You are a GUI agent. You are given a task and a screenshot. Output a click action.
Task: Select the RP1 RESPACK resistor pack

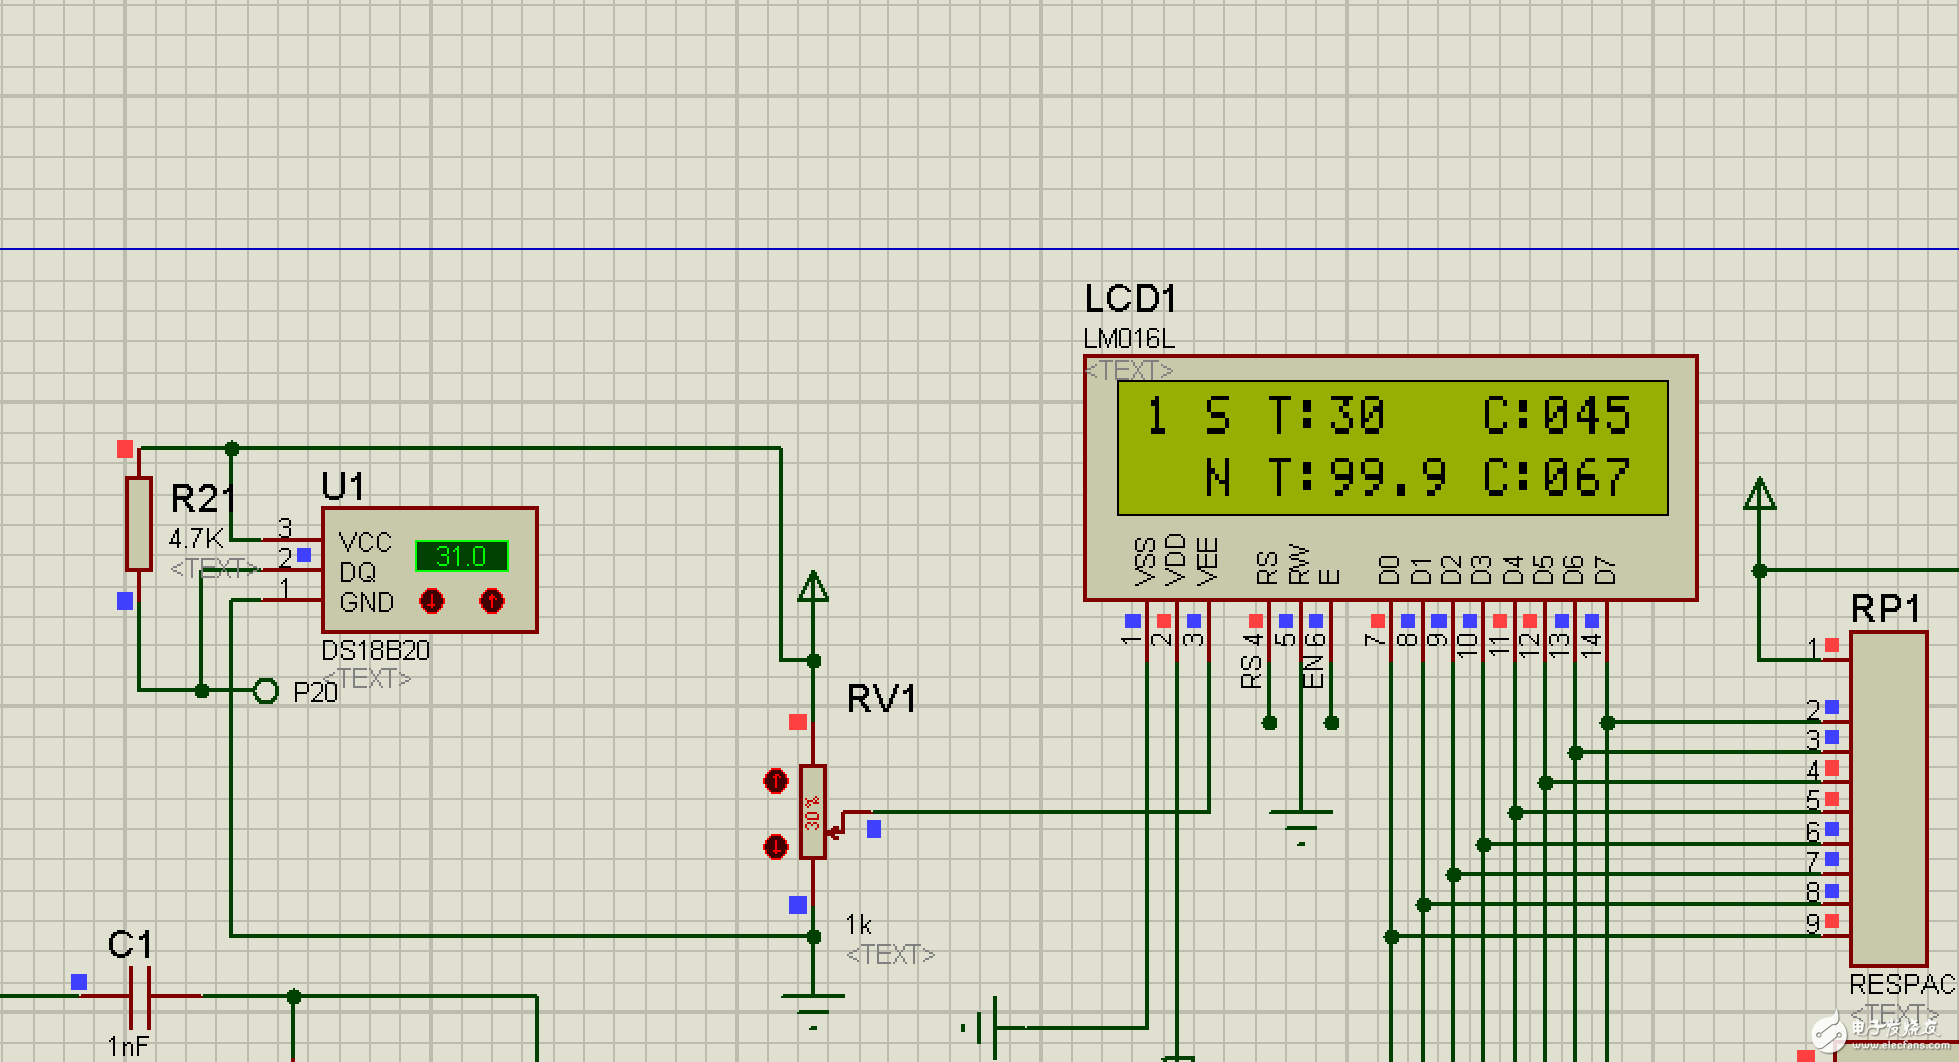pos(1889,798)
